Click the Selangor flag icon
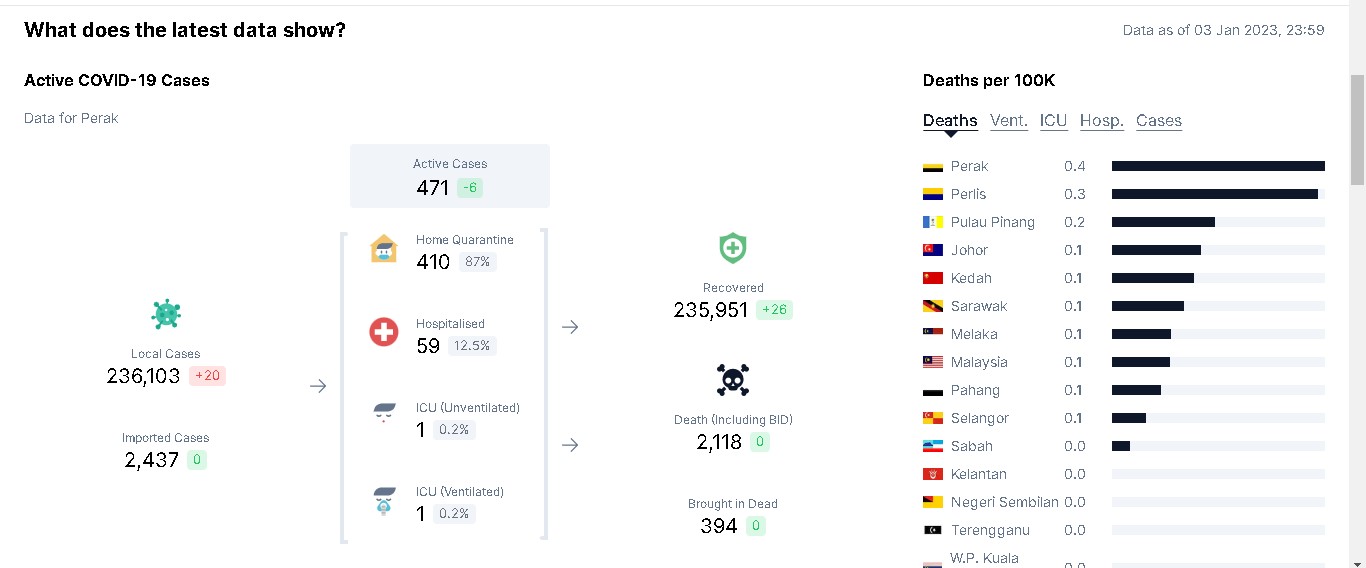 (933, 418)
